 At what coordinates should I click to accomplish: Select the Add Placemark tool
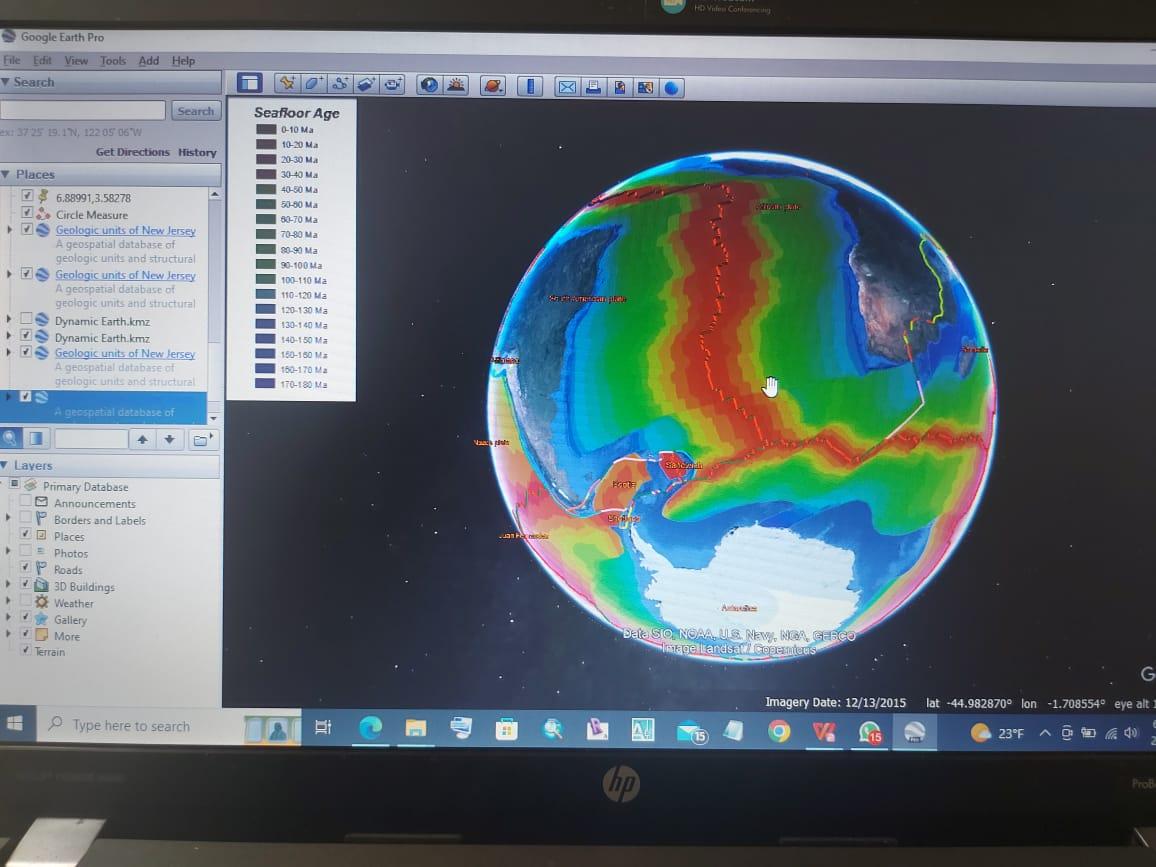pyautogui.click(x=287, y=84)
